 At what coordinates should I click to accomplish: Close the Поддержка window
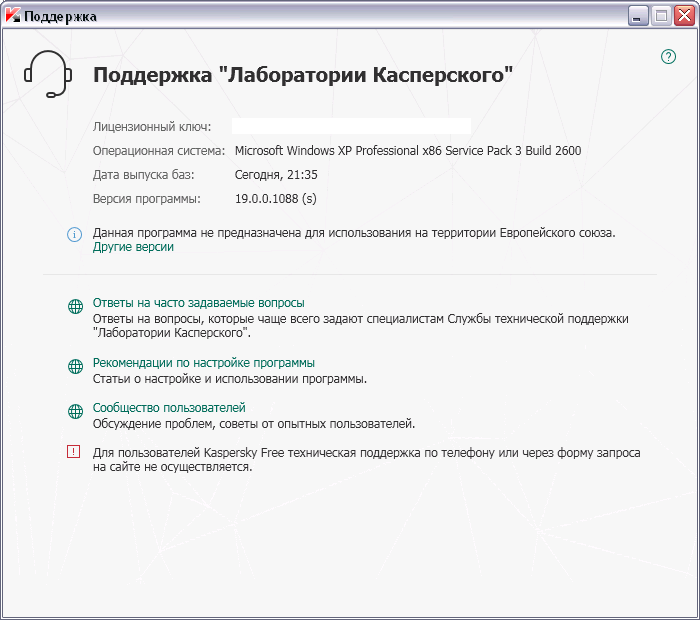click(684, 15)
